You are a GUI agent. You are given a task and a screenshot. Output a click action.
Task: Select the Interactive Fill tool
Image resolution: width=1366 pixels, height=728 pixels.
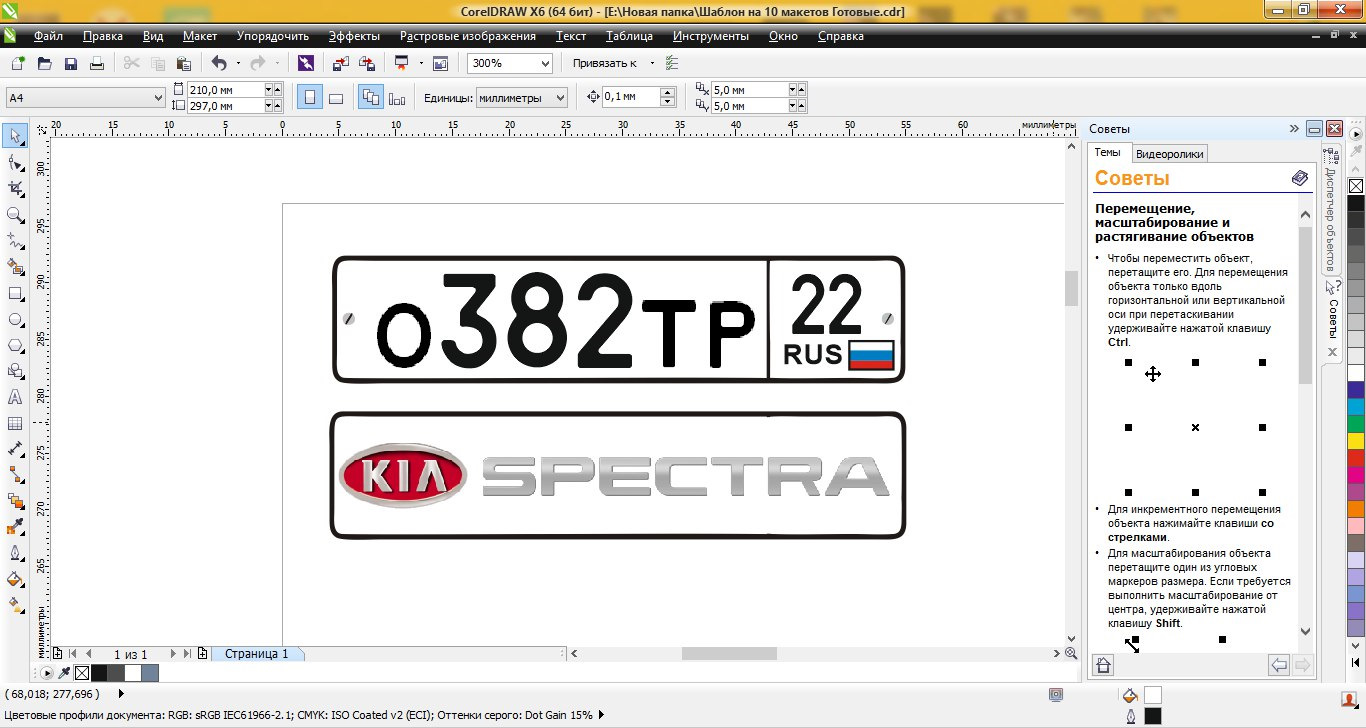pyautogui.click(x=15, y=605)
